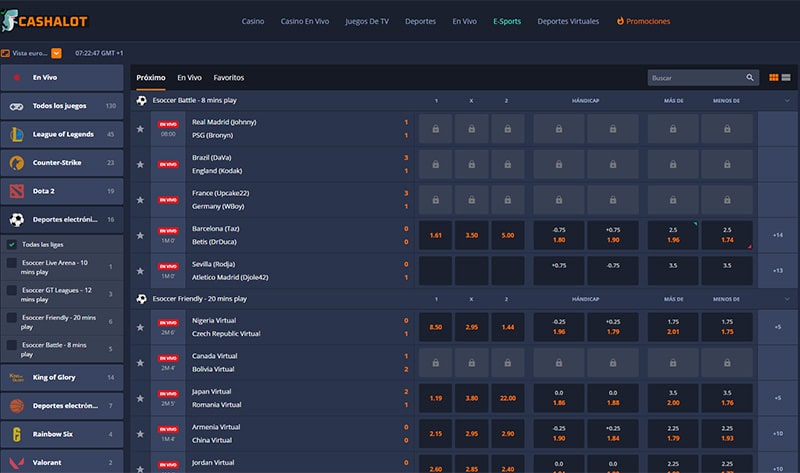Pick handicap -0.25 at 1.90 for Armenia

tap(559, 434)
